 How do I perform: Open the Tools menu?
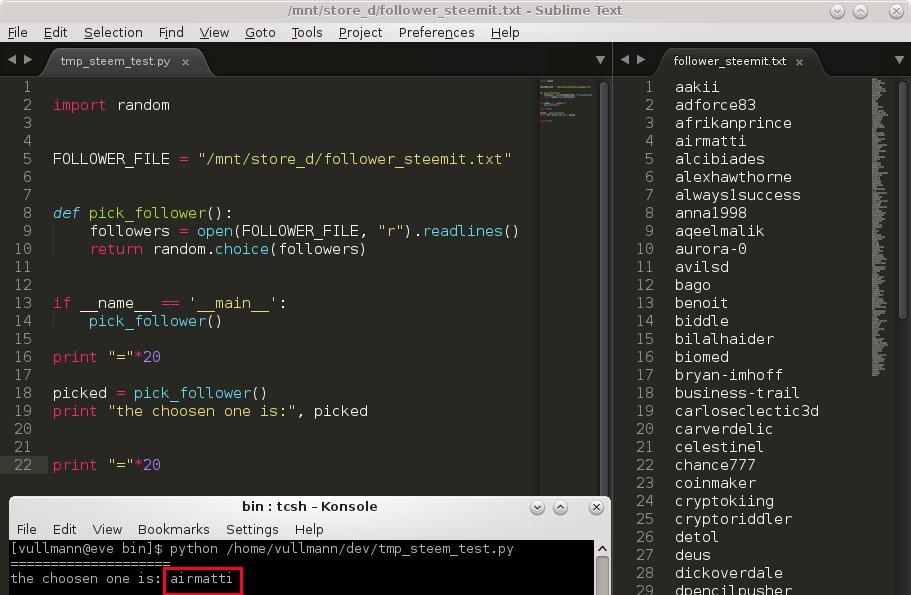307,33
